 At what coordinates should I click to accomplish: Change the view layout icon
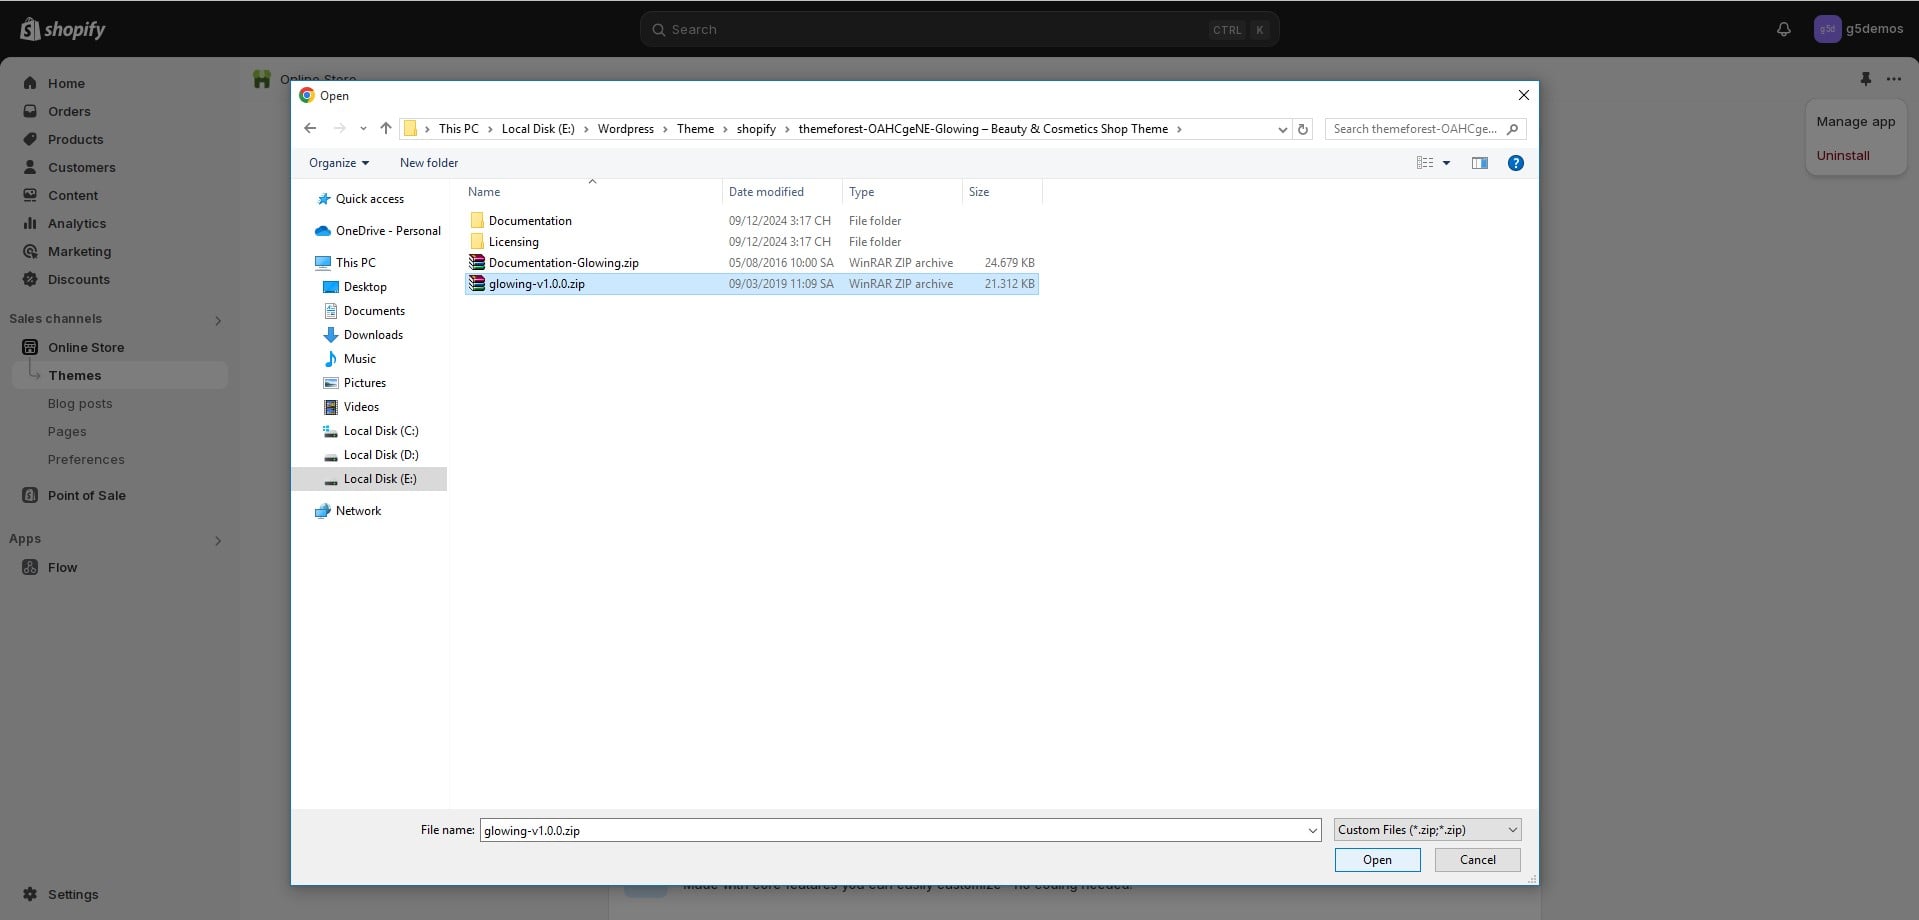point(1425,163)
